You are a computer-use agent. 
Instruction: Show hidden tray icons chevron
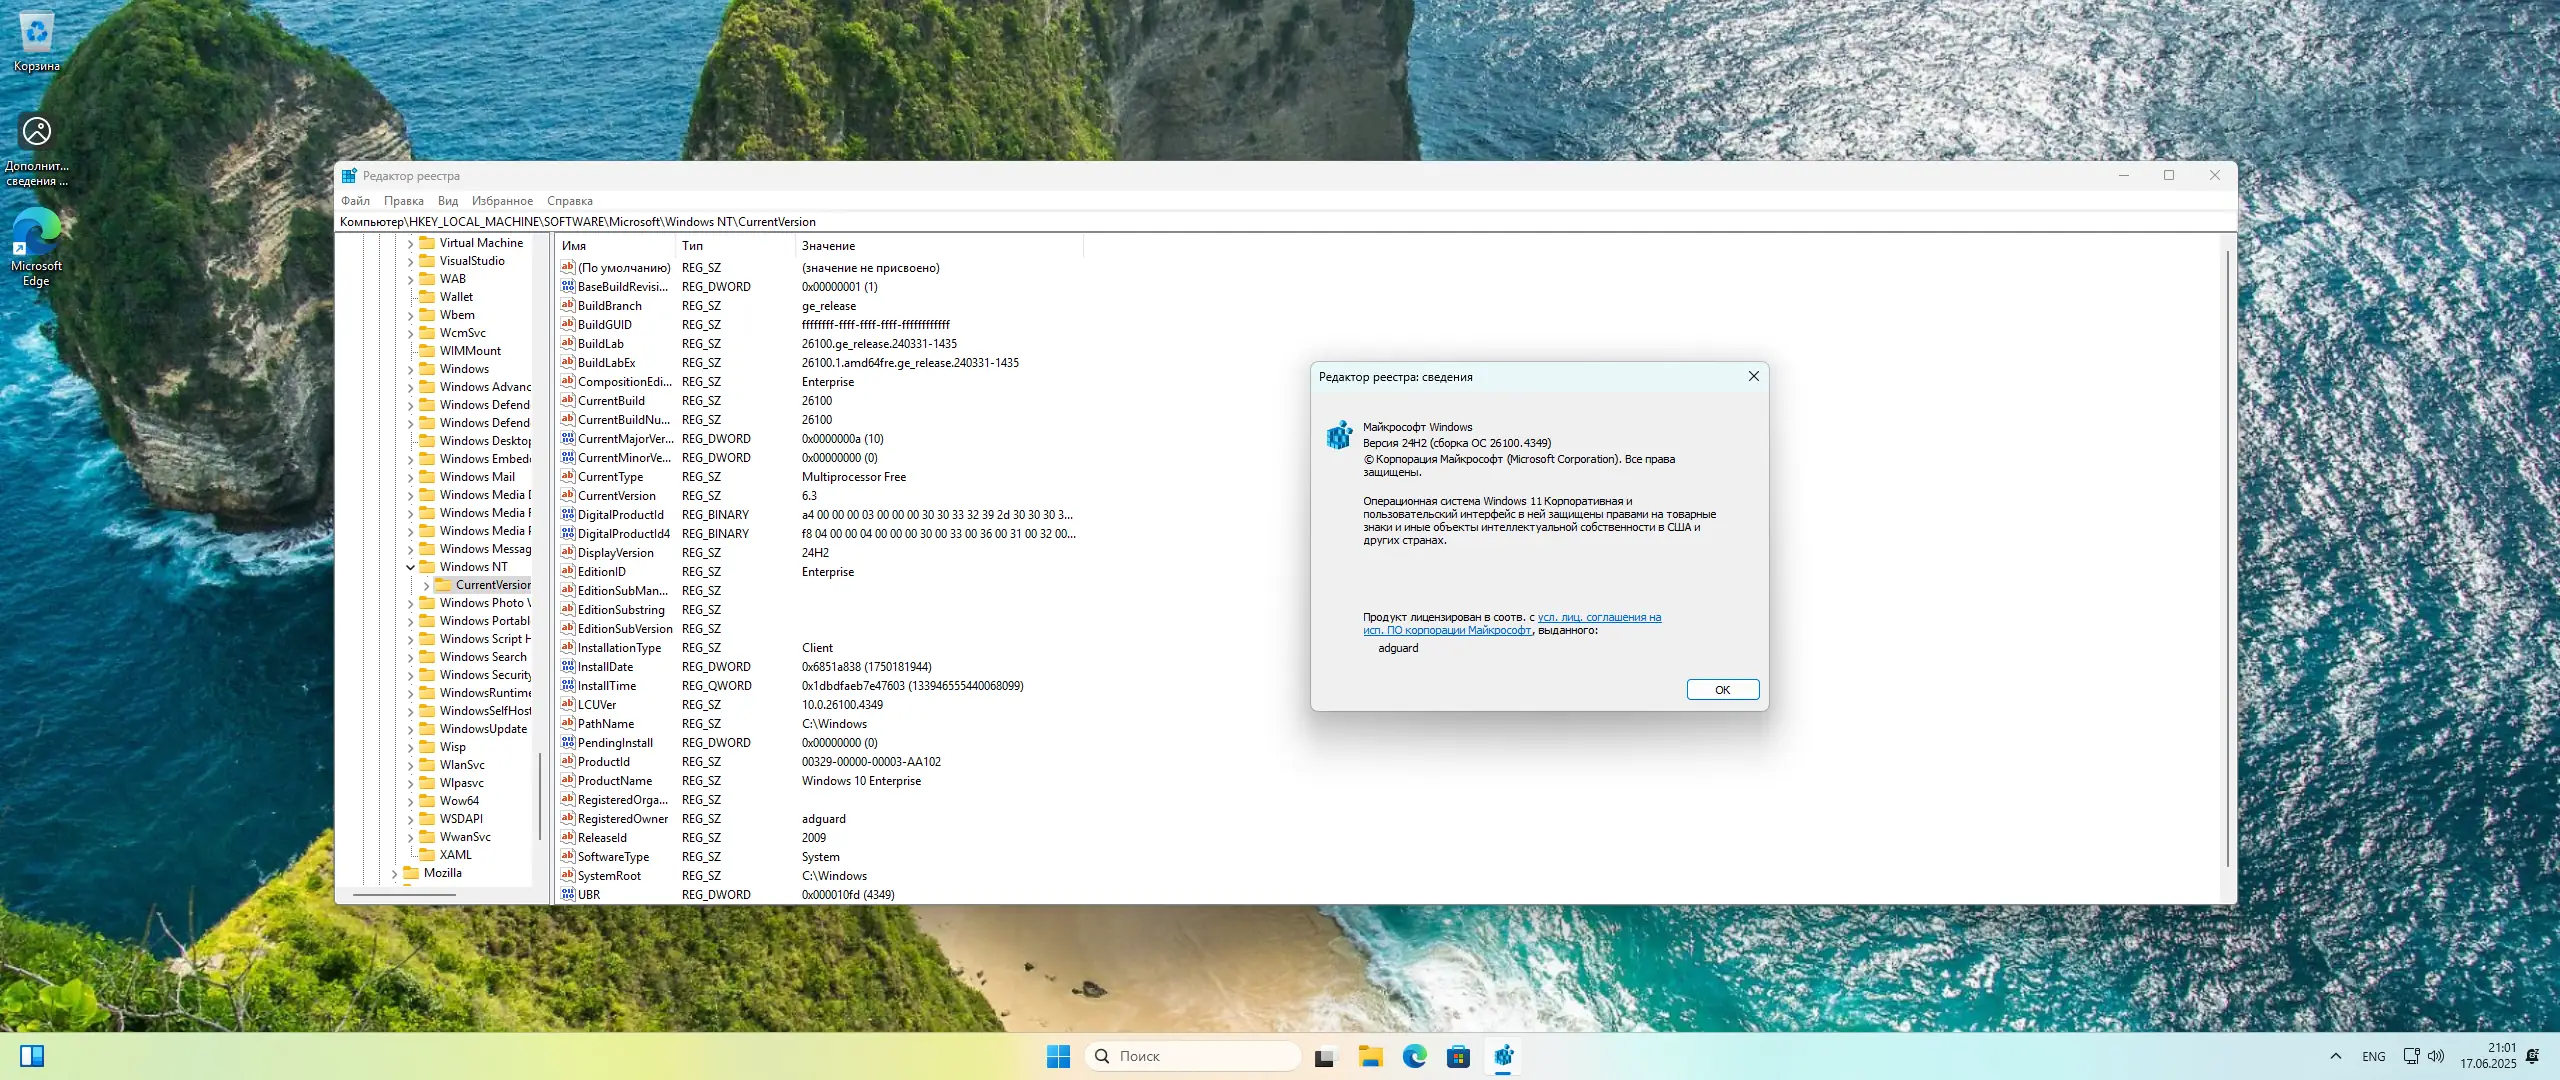click(x=2336, y=1056)
